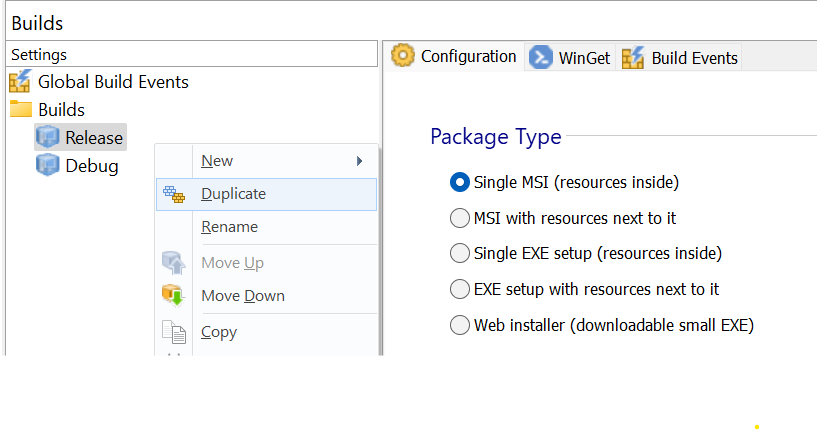Screen dimensions: 817x430
Task: Click the Builds folder icon
Action: click(x=21, y=109)
